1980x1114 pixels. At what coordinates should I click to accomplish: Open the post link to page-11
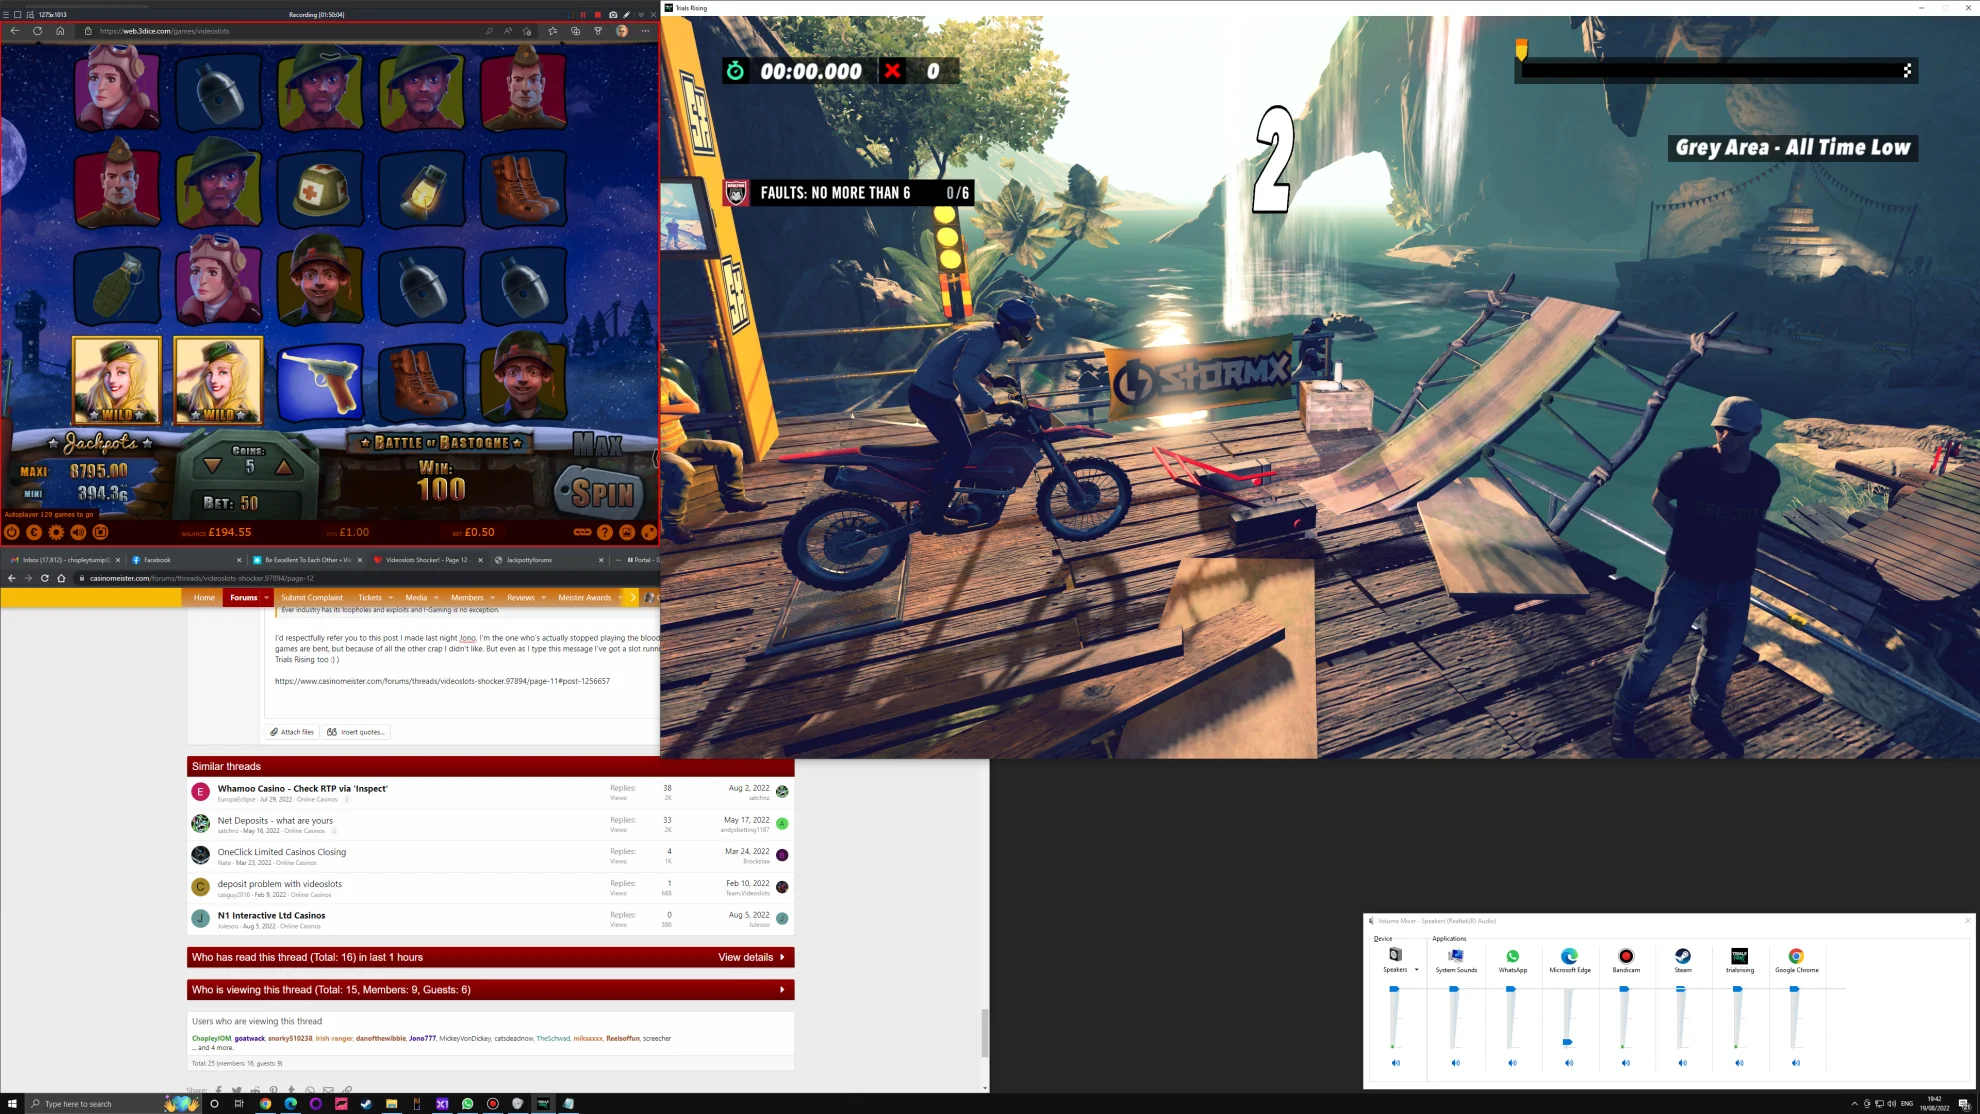[x=442, y=681]
